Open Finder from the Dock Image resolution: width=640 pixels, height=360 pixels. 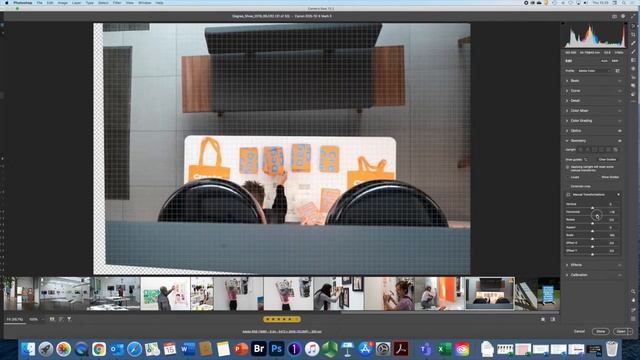tap(28, 349)
